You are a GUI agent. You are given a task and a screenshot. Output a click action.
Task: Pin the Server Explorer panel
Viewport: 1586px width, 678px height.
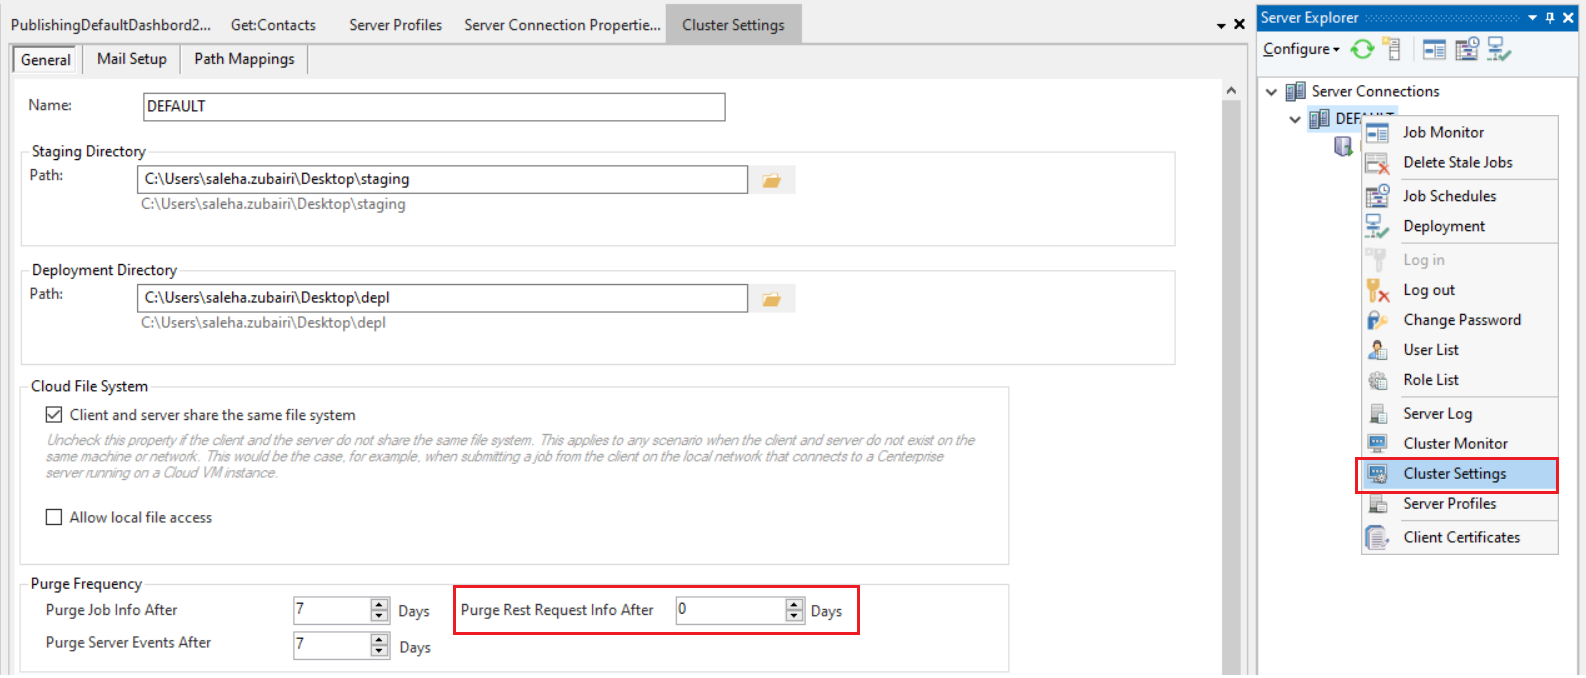point(1550,18)
